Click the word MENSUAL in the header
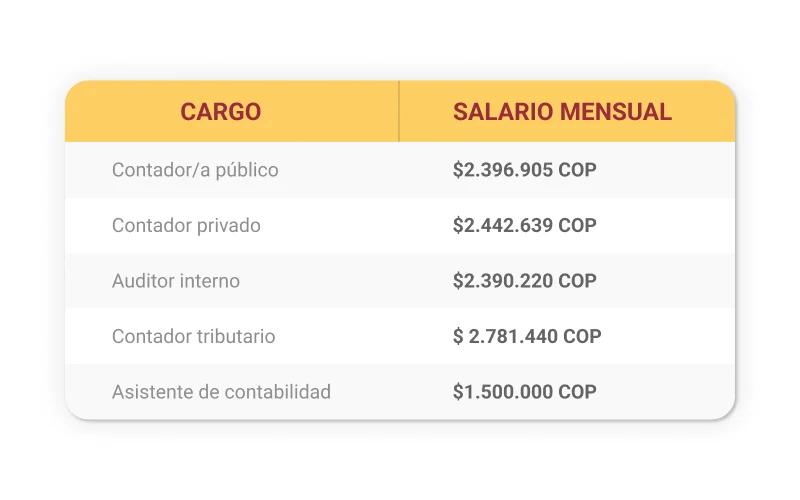This screenshot has width=800, height=500. (x=617, y=112)
